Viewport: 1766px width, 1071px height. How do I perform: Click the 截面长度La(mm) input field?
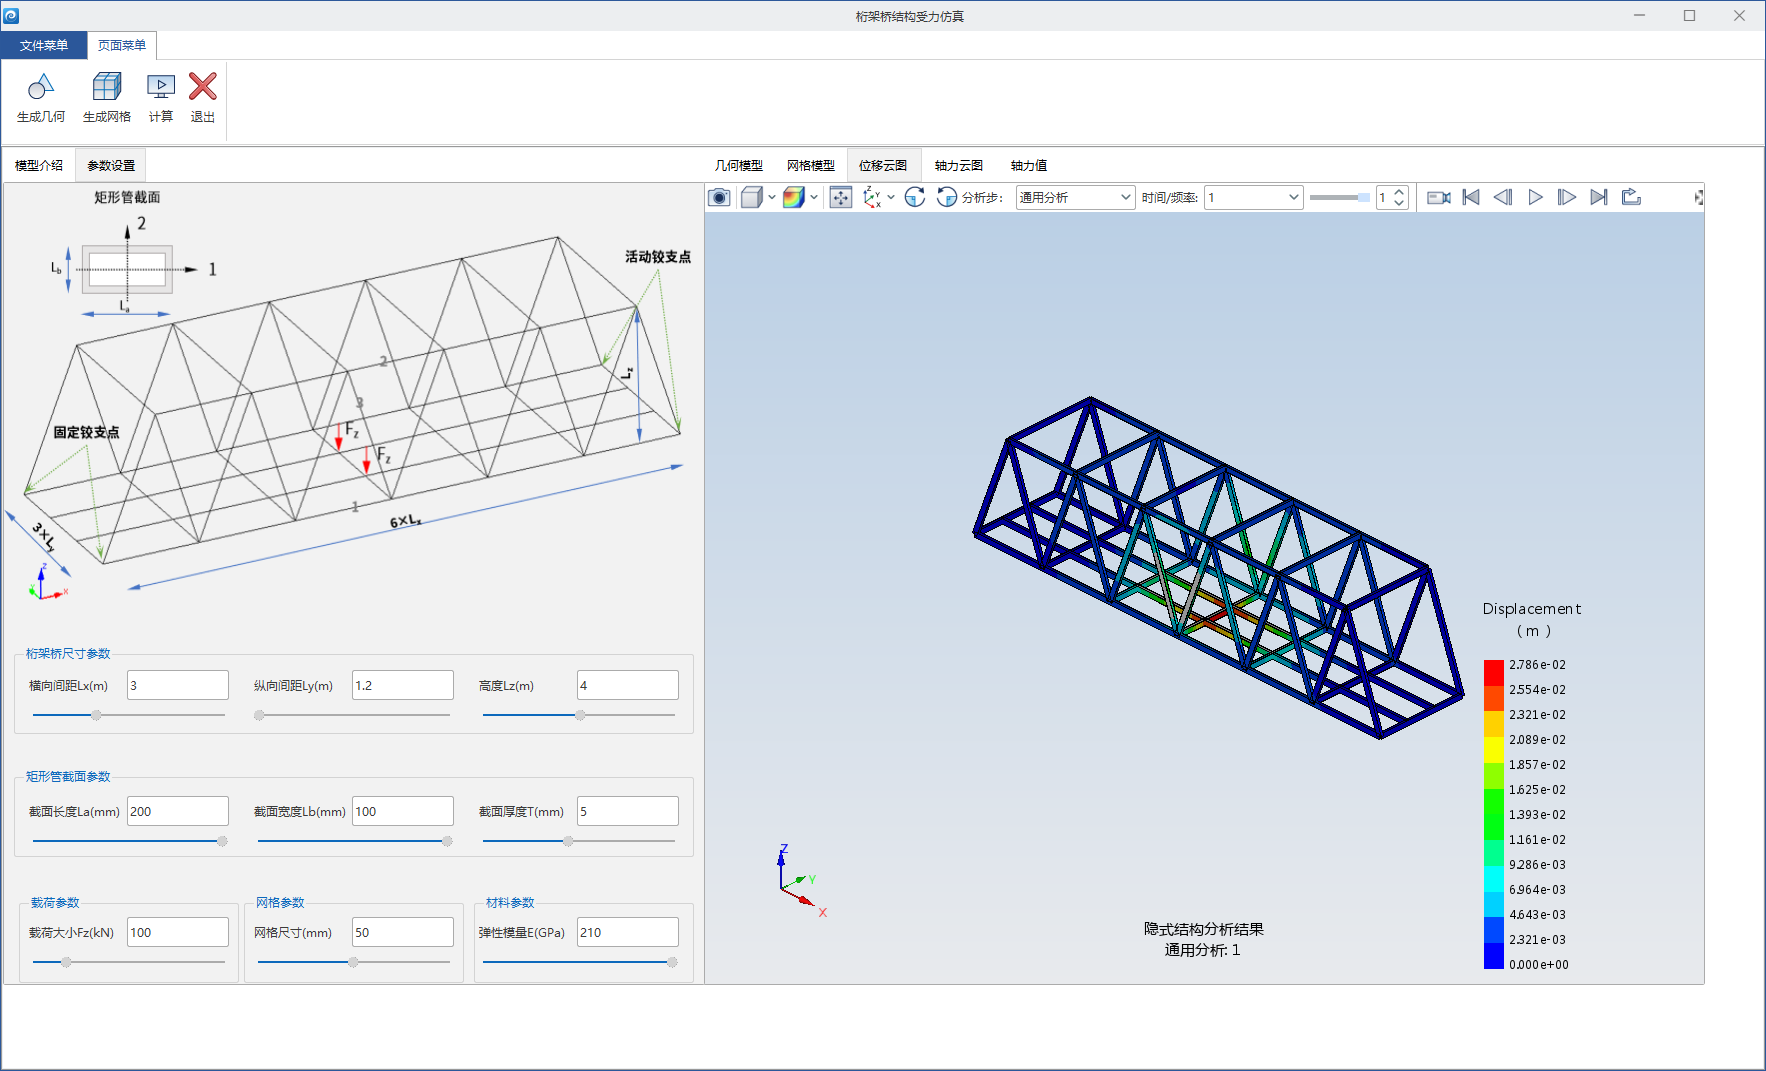point(178,811)
